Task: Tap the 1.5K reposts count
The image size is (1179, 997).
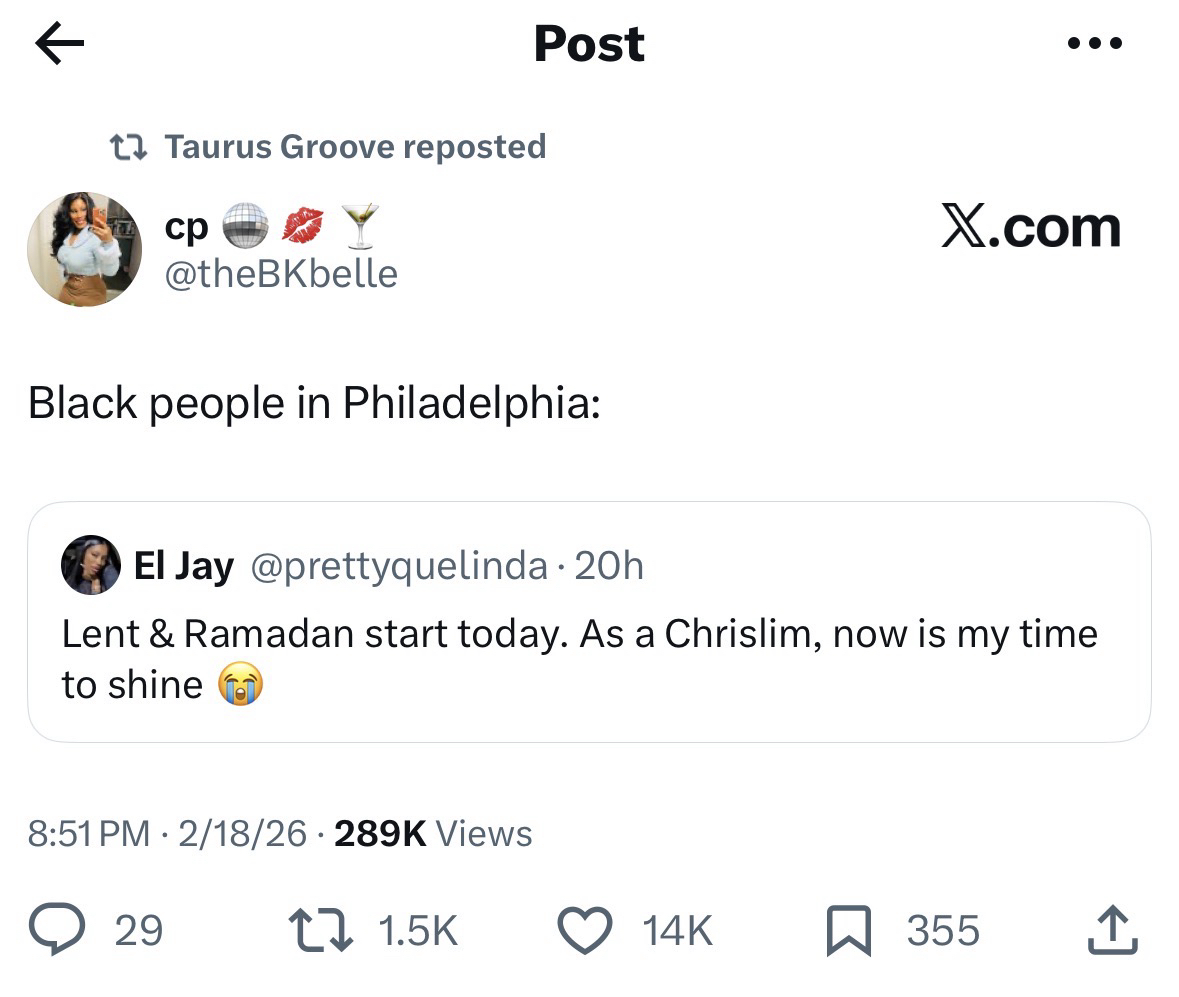Action: (x=417, y=931)
